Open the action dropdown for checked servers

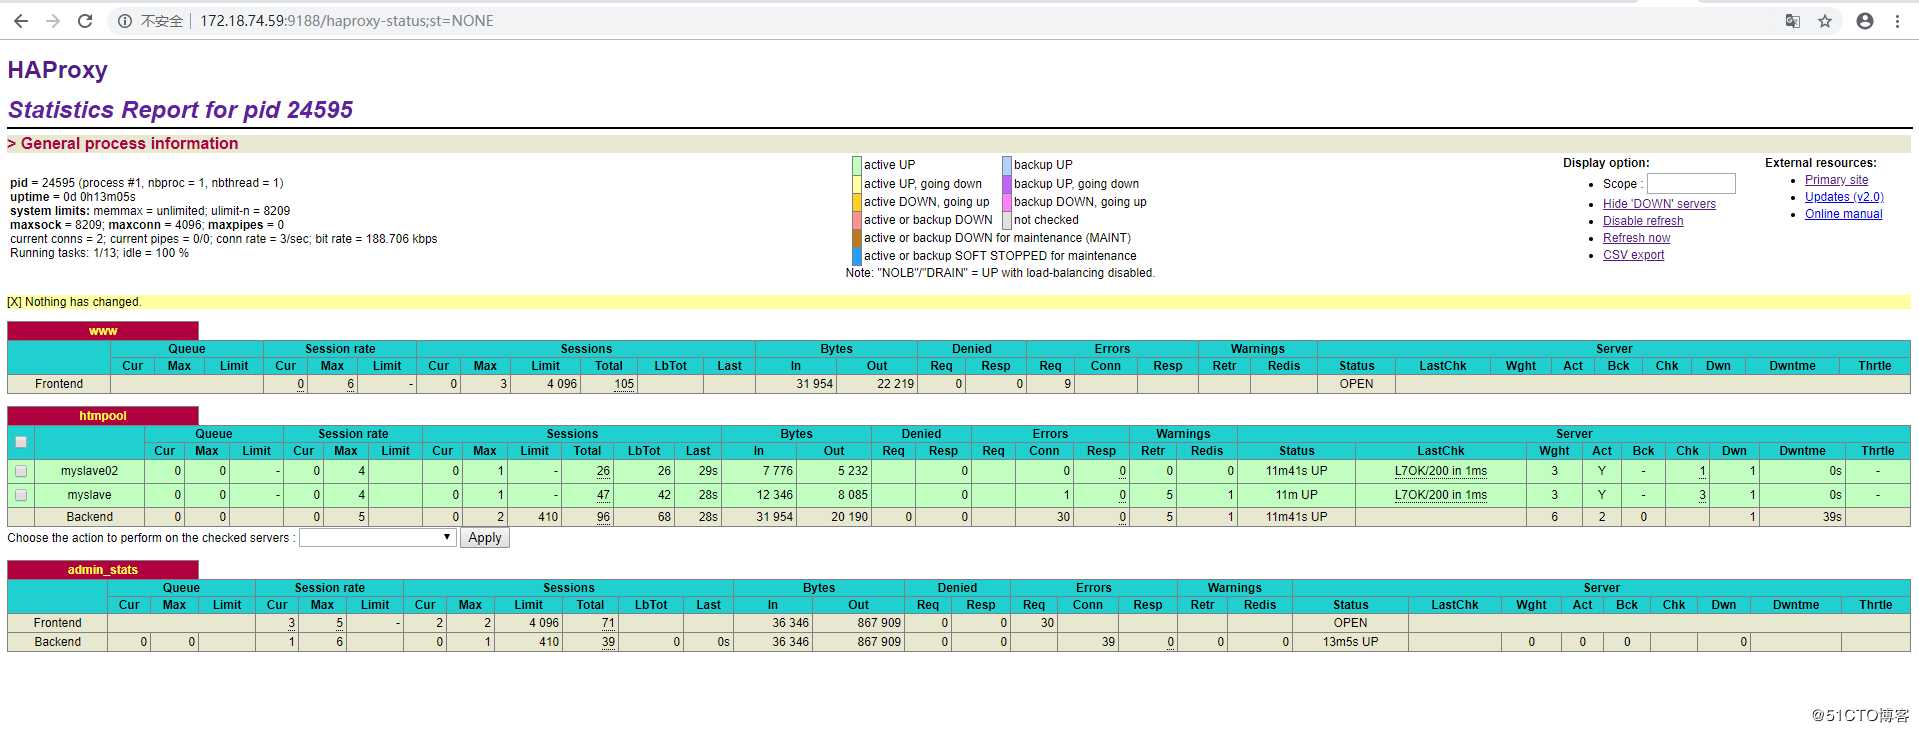pos(377,538)
